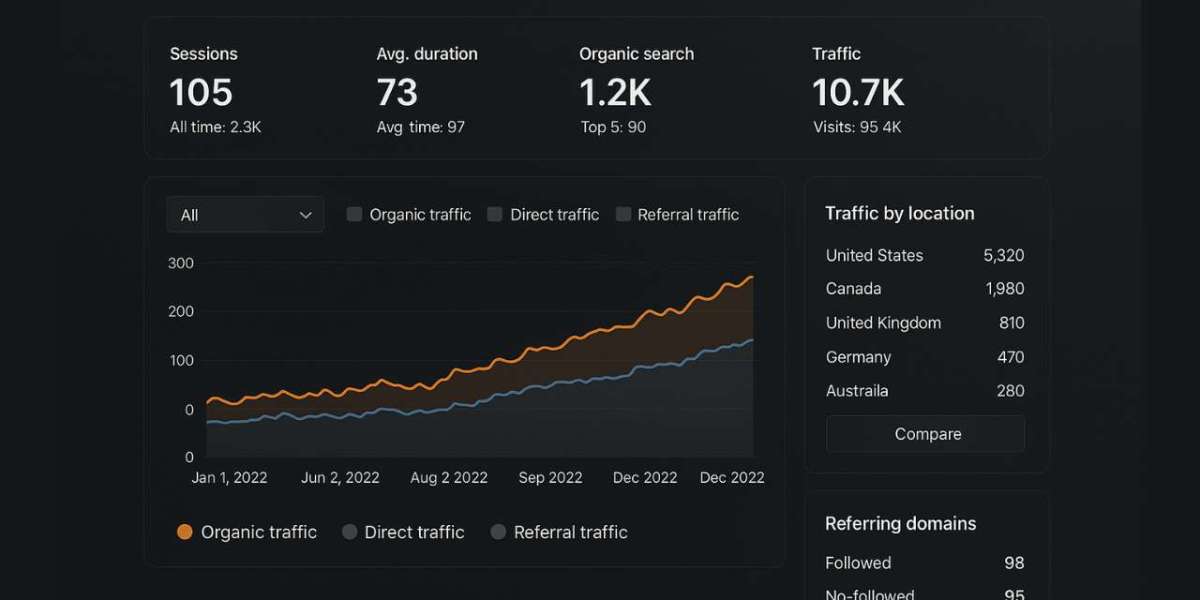Select the Canada location row

(924, 289)
